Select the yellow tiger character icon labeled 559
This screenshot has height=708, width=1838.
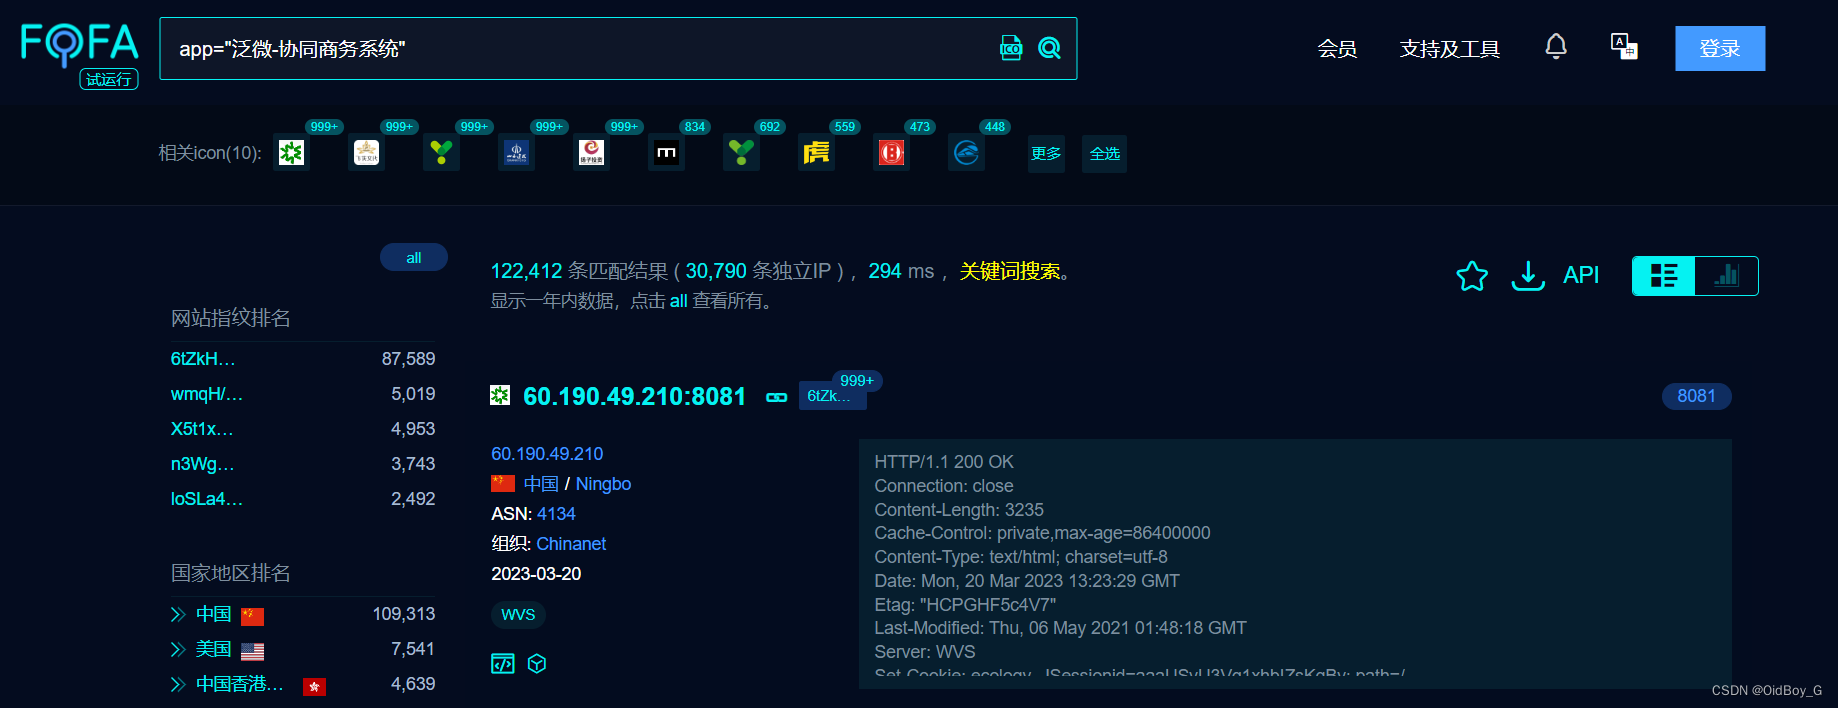[816, 153]
